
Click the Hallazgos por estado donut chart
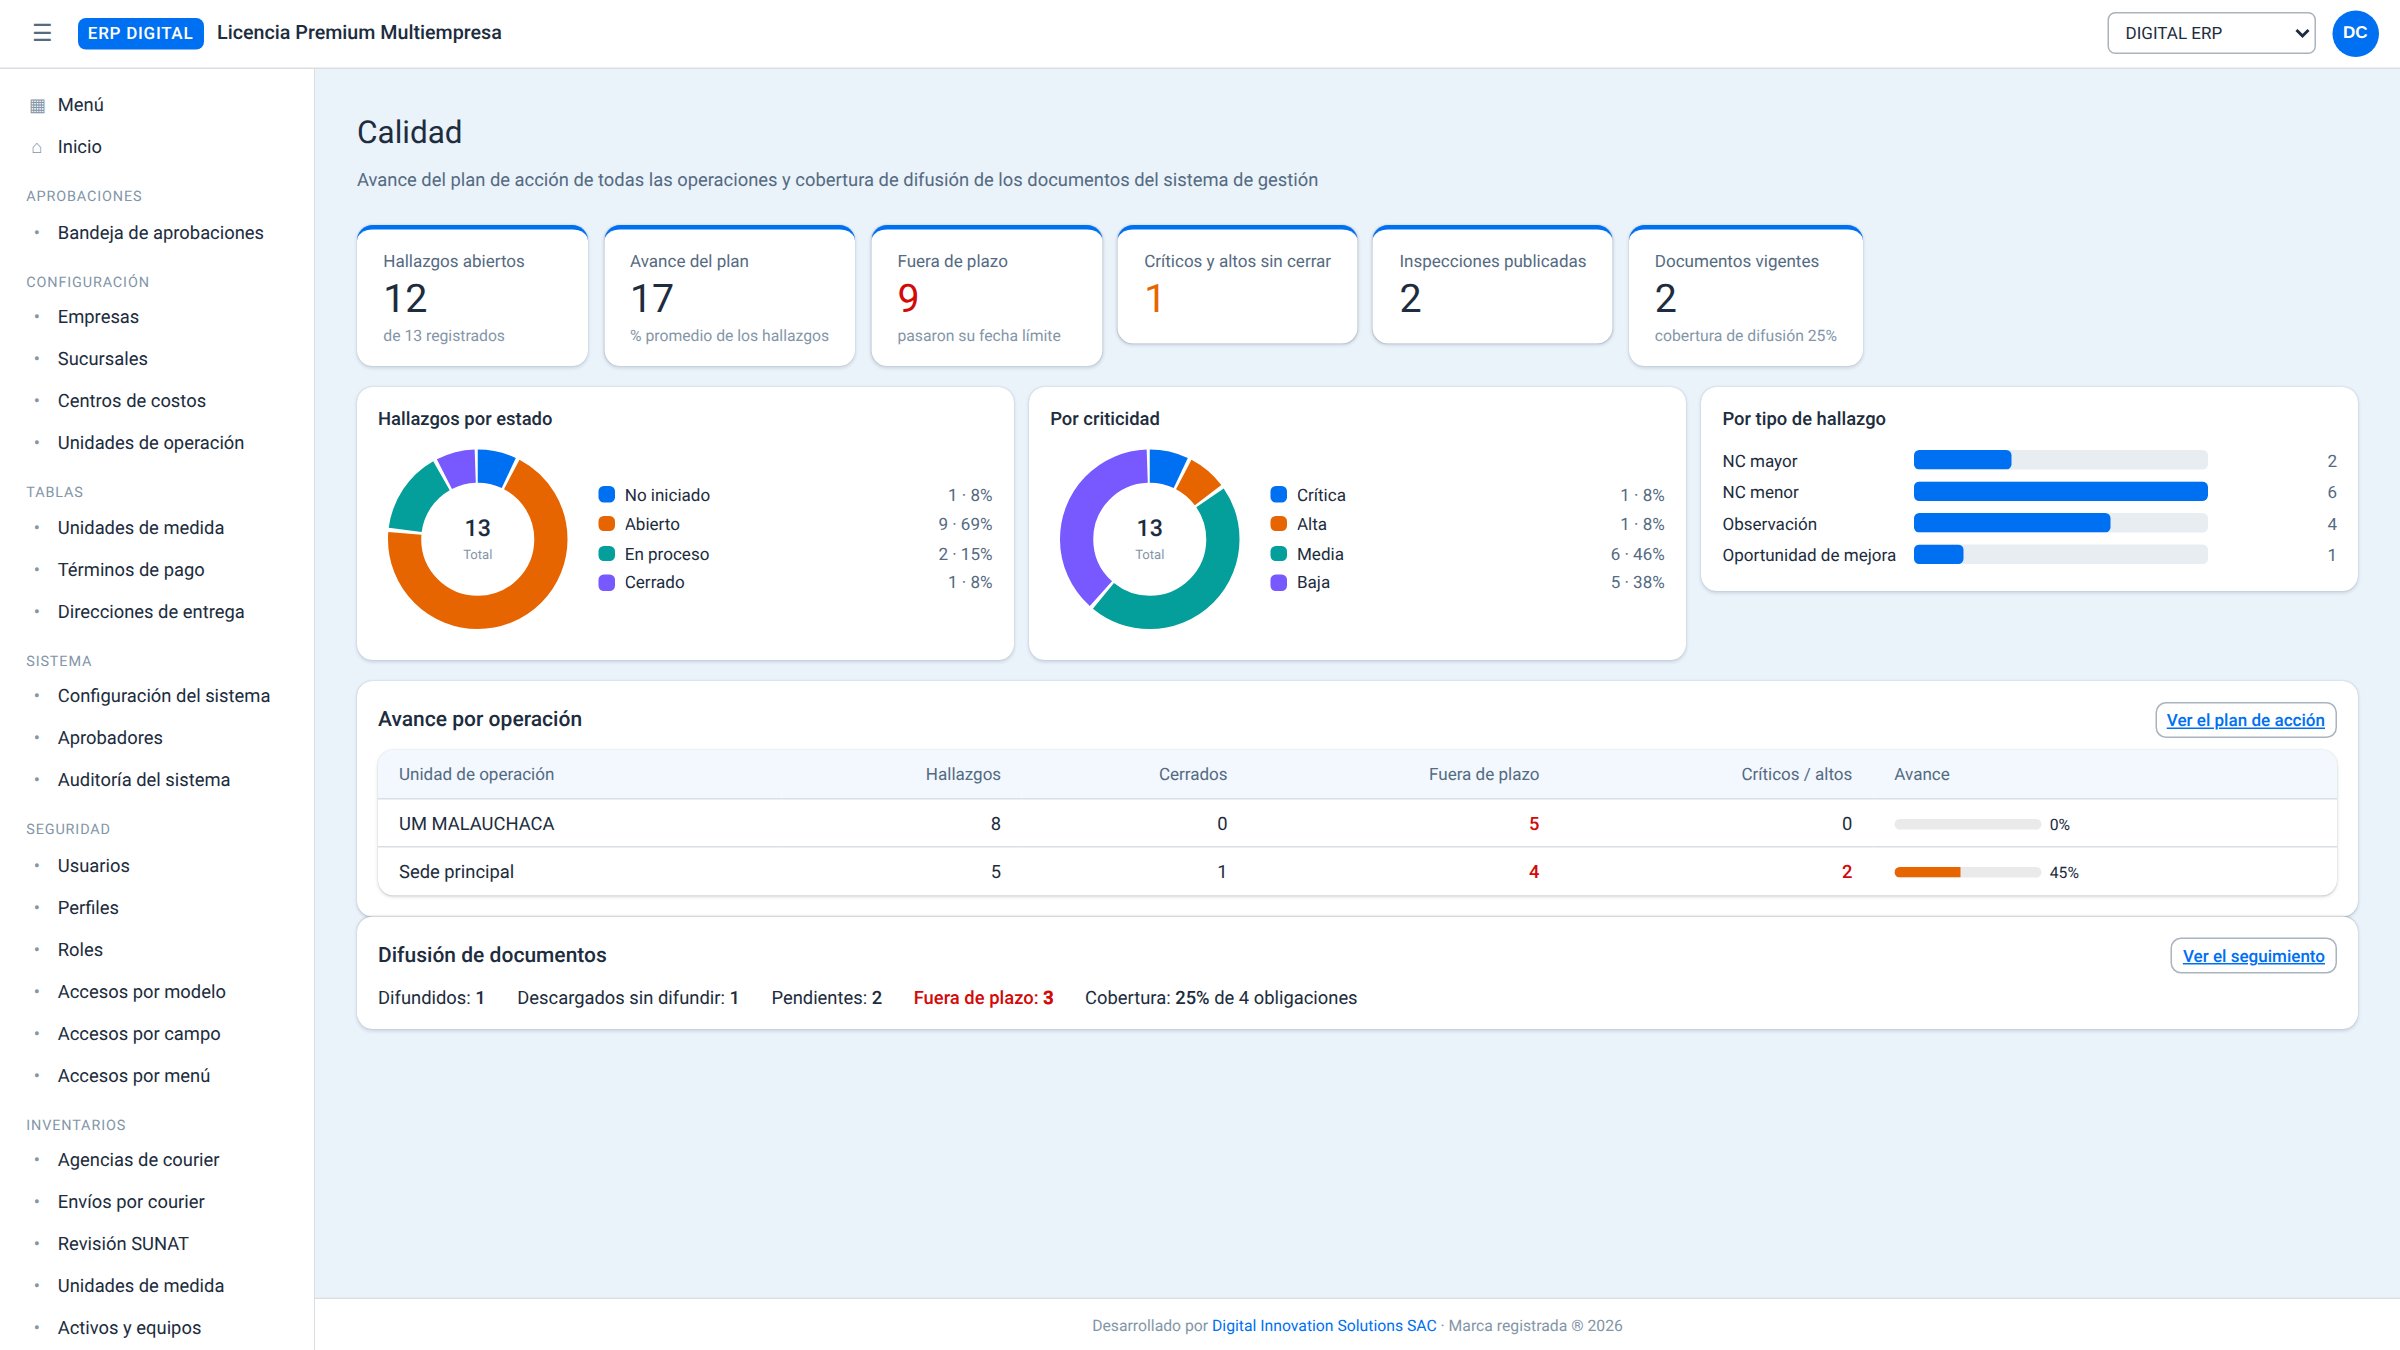pos(477,539)
